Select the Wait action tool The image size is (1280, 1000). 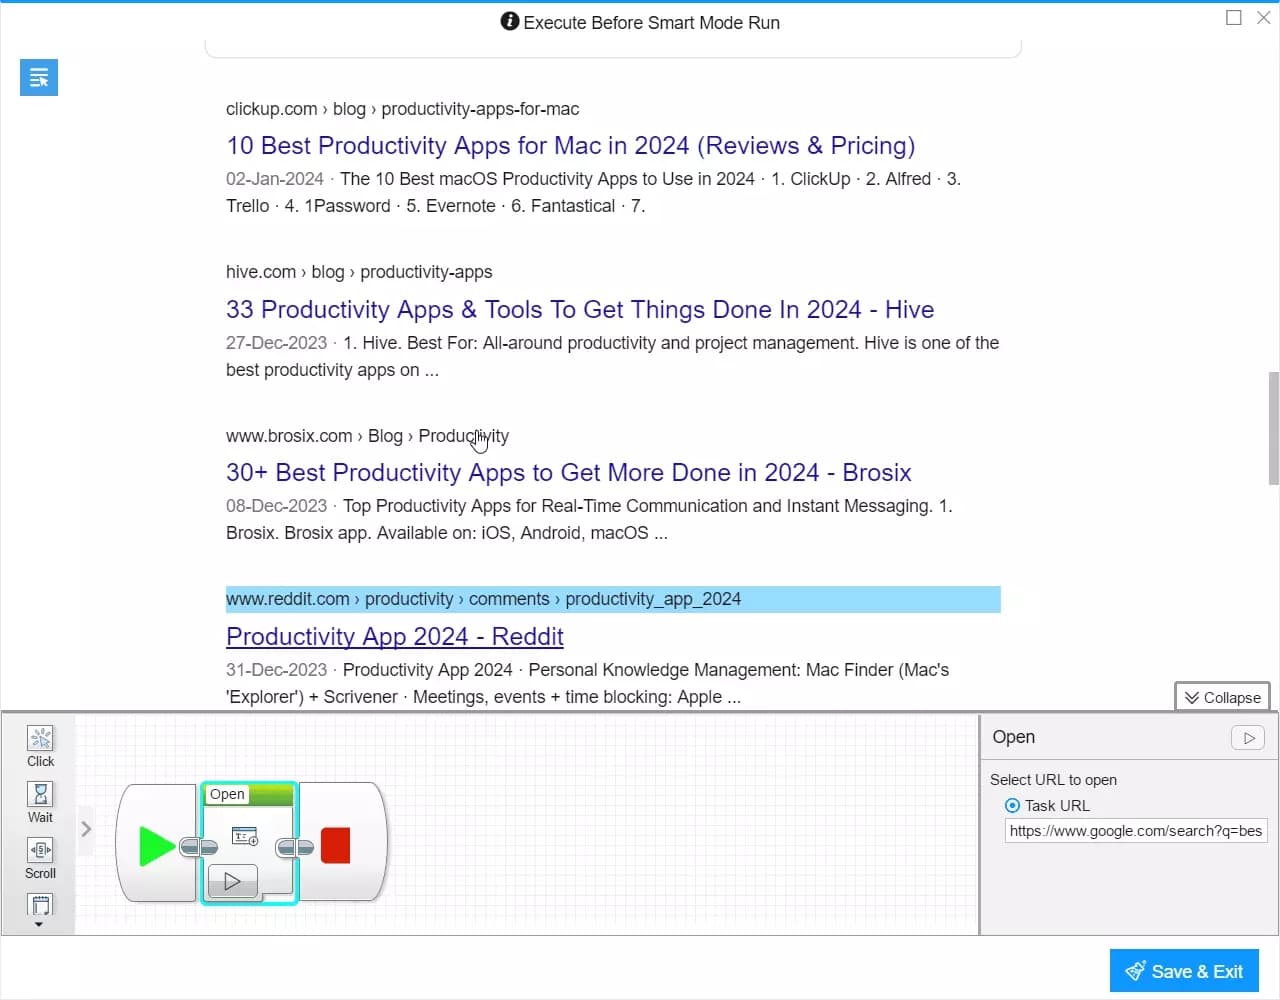(41, 802)
